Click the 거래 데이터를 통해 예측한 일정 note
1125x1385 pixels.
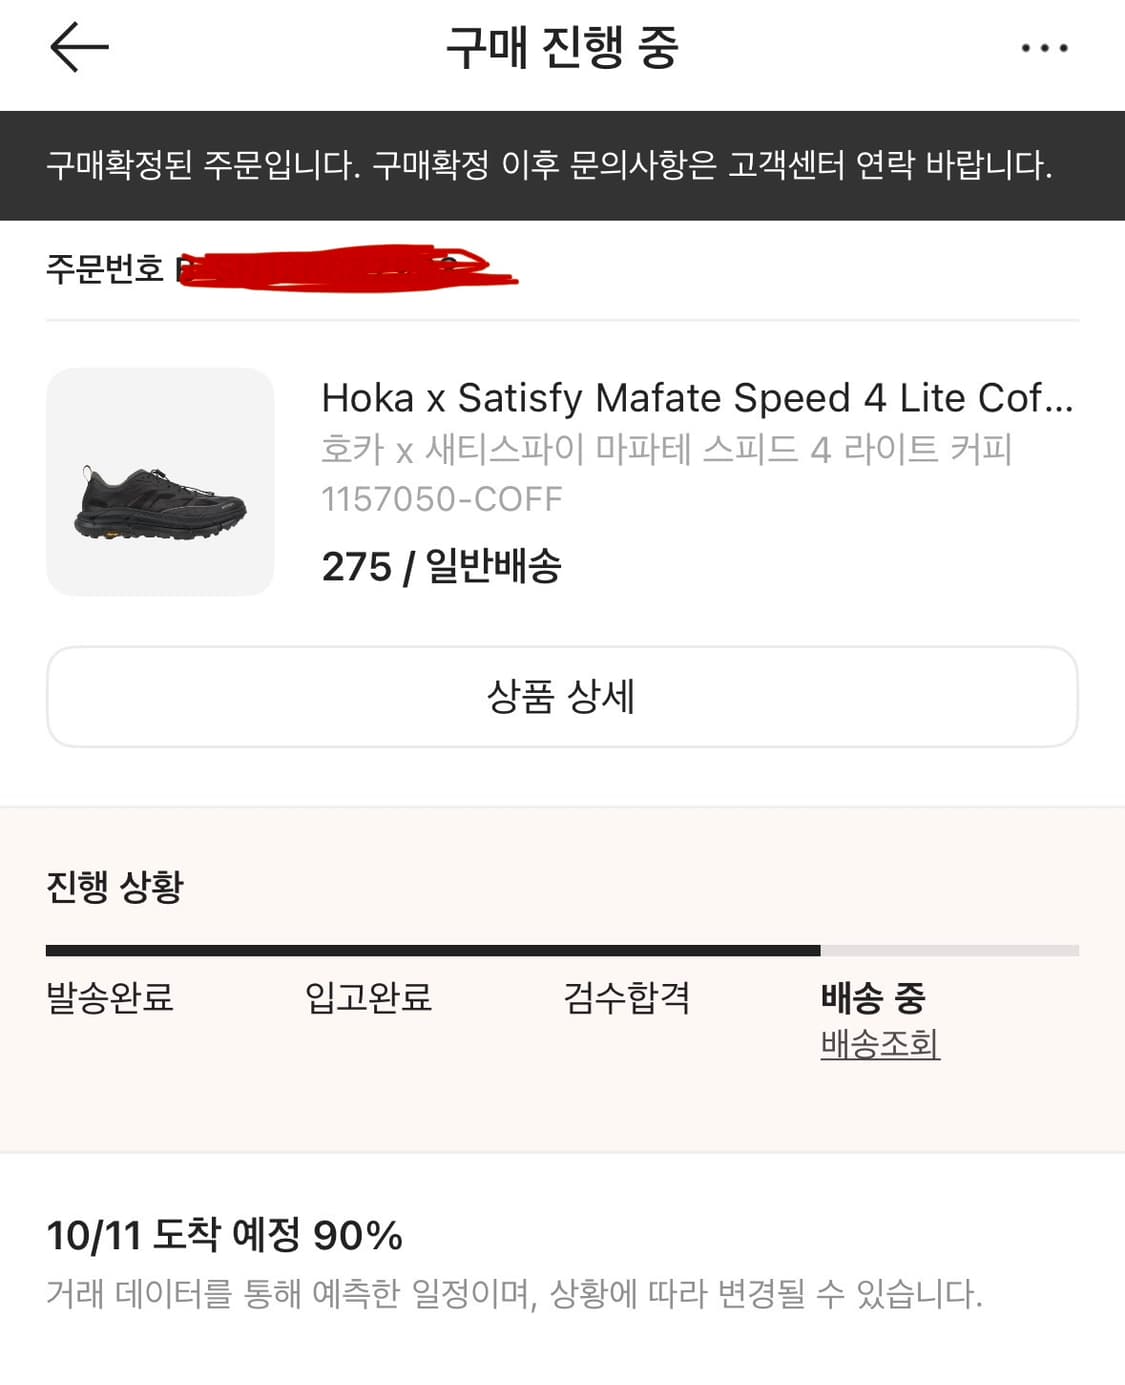tap(514, 1294)
